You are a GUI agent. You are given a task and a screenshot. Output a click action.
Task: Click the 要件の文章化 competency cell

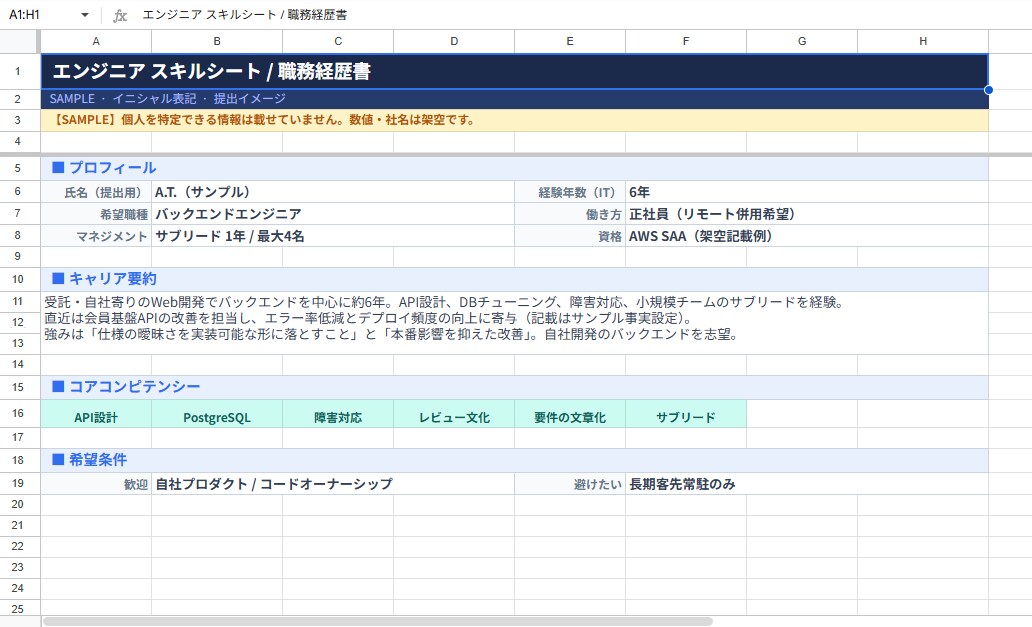570,414
